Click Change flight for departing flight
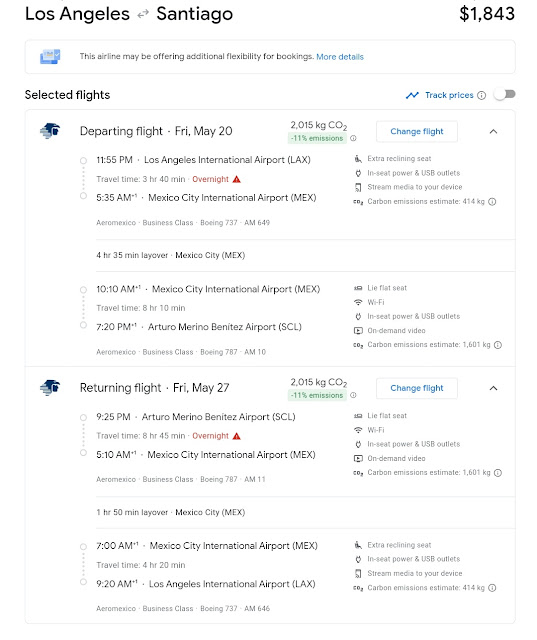Image resolution: width=537 pixels, height=640 pixels. click(x=417, y=131)
